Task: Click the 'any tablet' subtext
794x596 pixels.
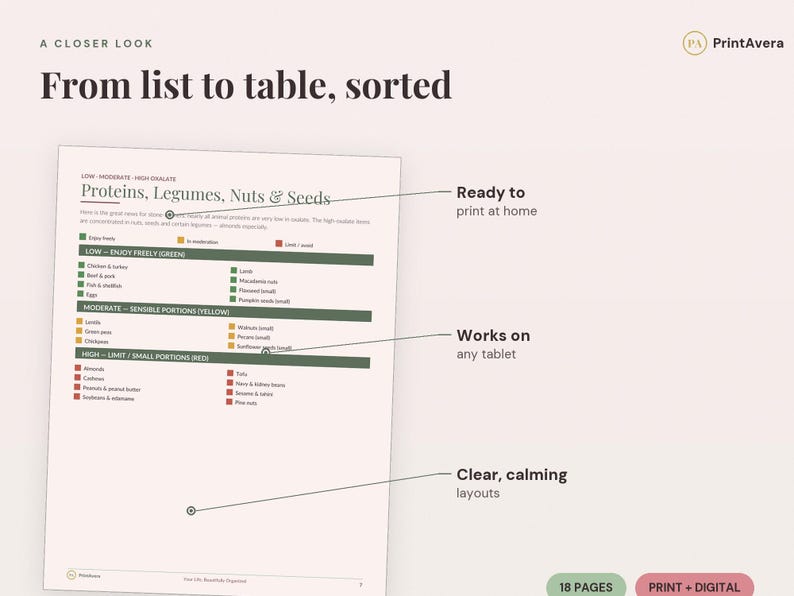Action: coord(486,354)
